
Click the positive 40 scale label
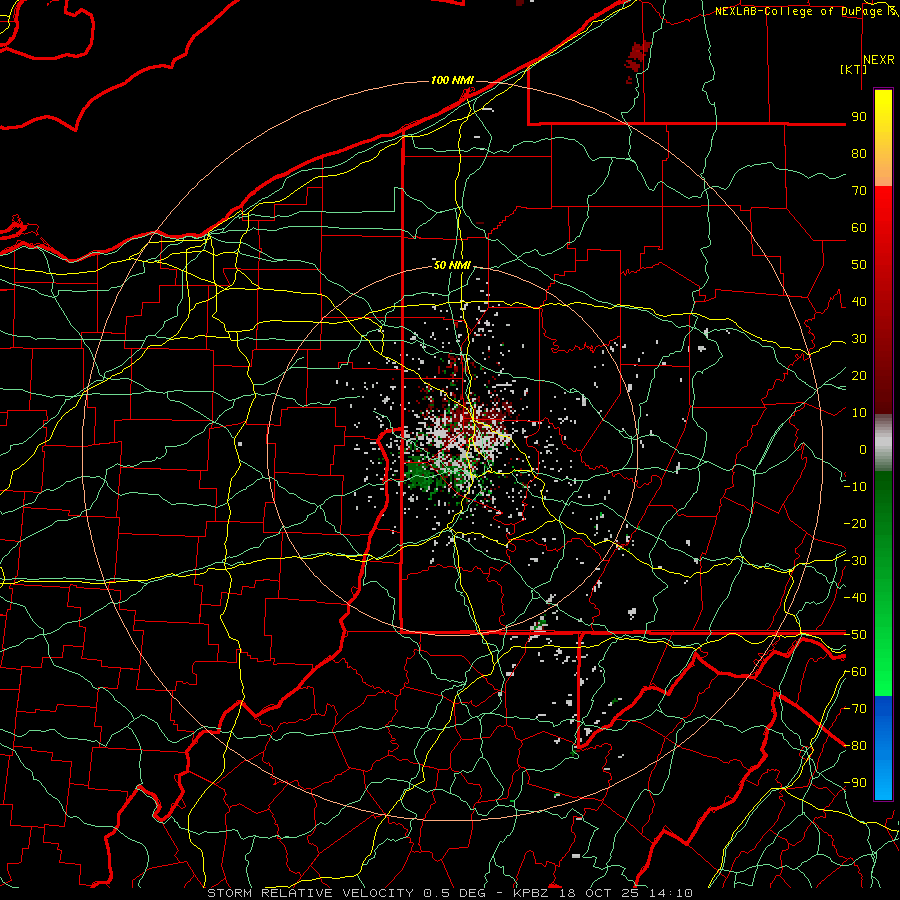click(x=859, y=301)
